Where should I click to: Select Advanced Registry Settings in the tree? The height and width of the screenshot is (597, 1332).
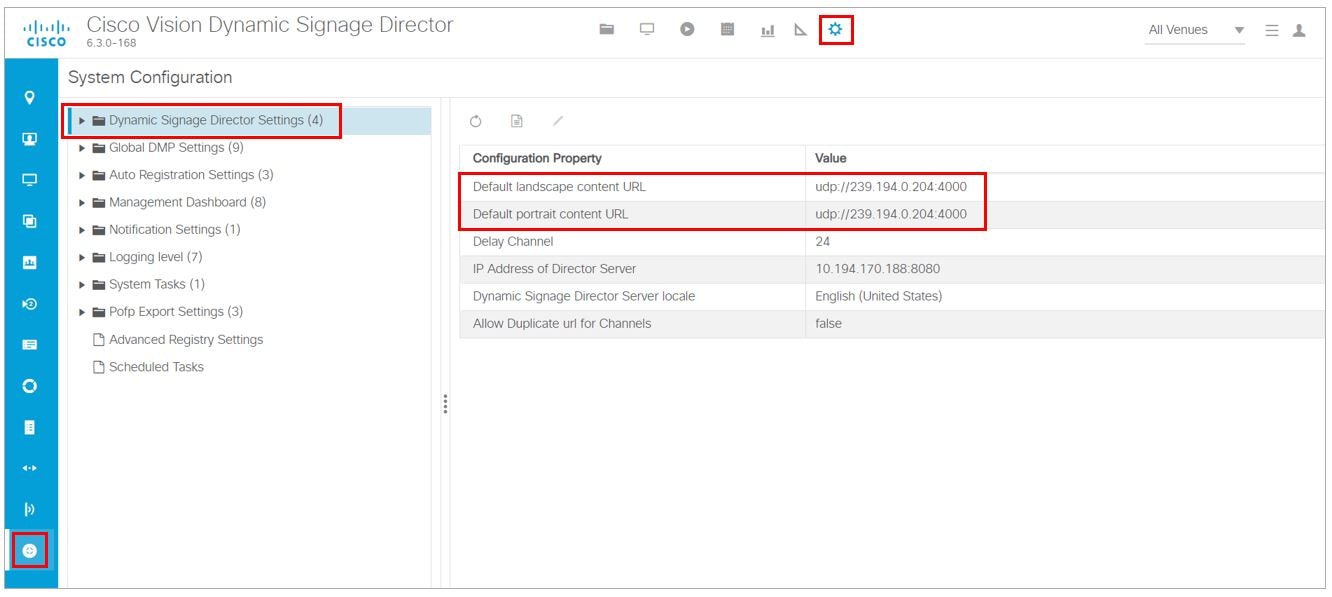(184, 339)
